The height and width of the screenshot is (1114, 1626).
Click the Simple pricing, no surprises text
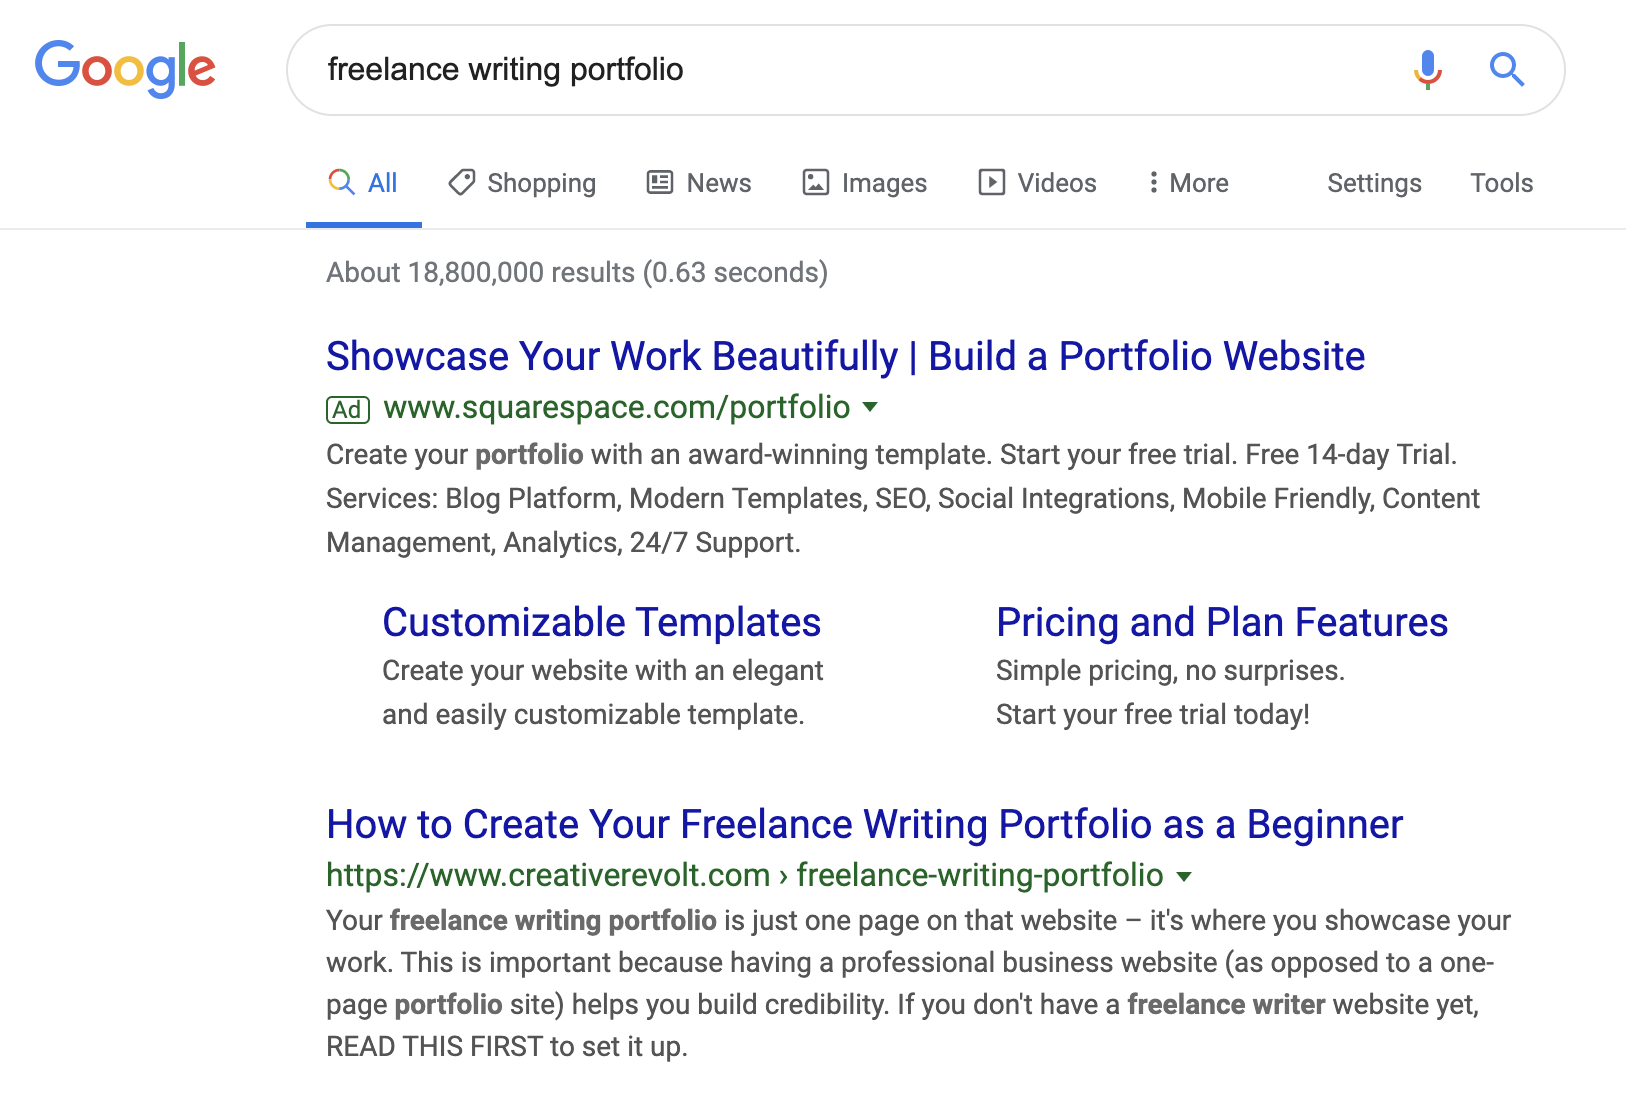tap(1170, 670)
